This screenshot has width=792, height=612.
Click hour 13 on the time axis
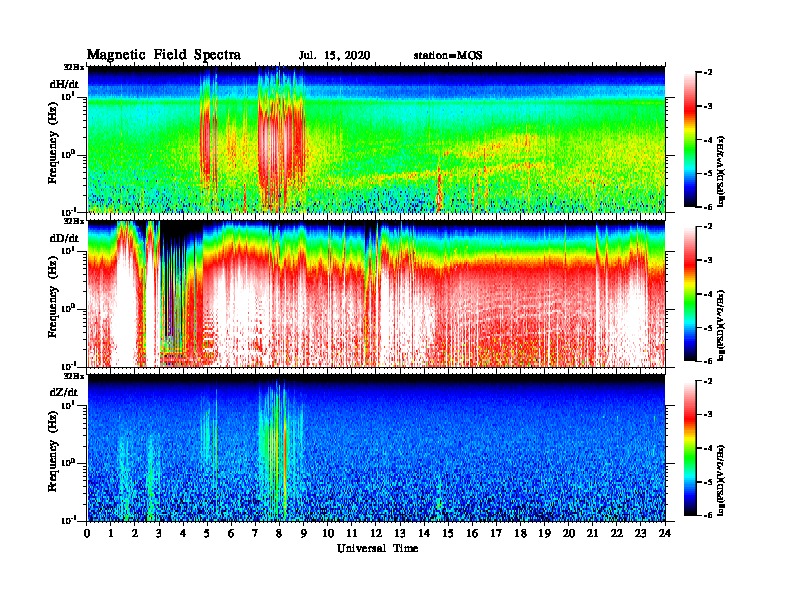coord(400,534)
